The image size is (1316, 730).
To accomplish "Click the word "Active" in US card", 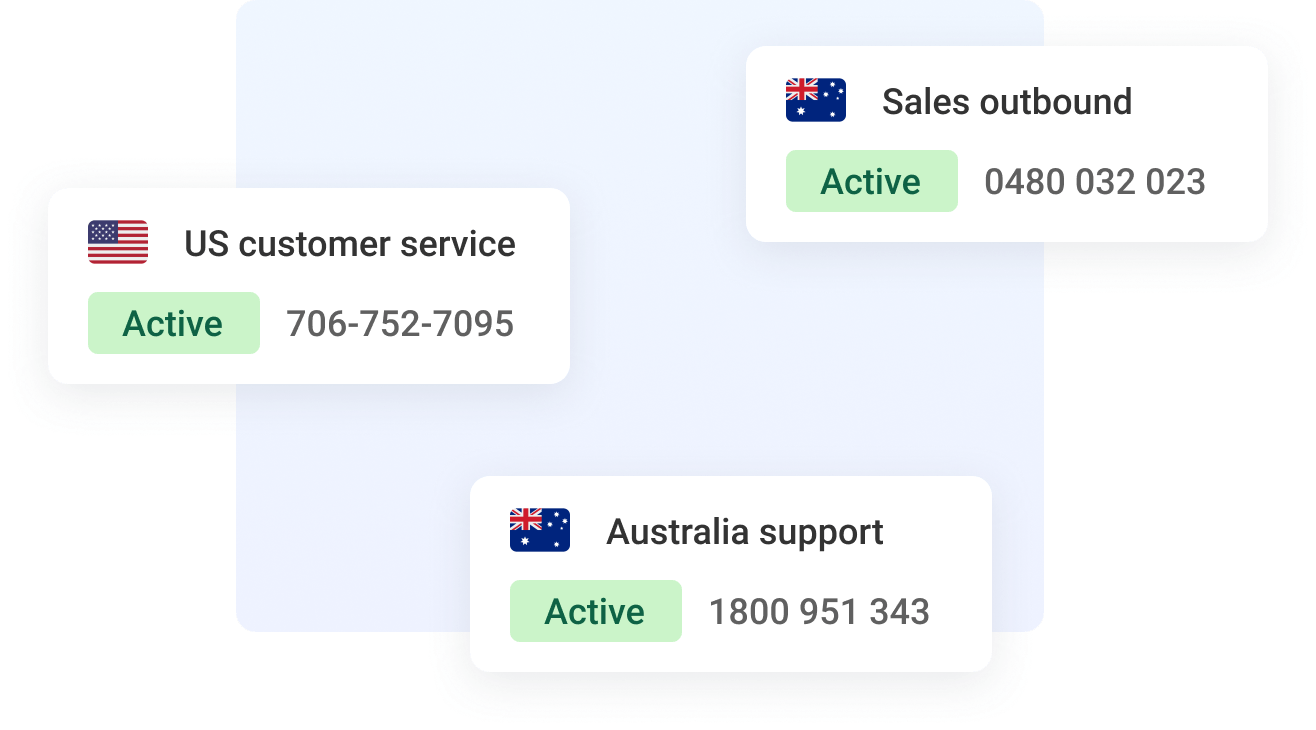I will (x=173, y=324).
